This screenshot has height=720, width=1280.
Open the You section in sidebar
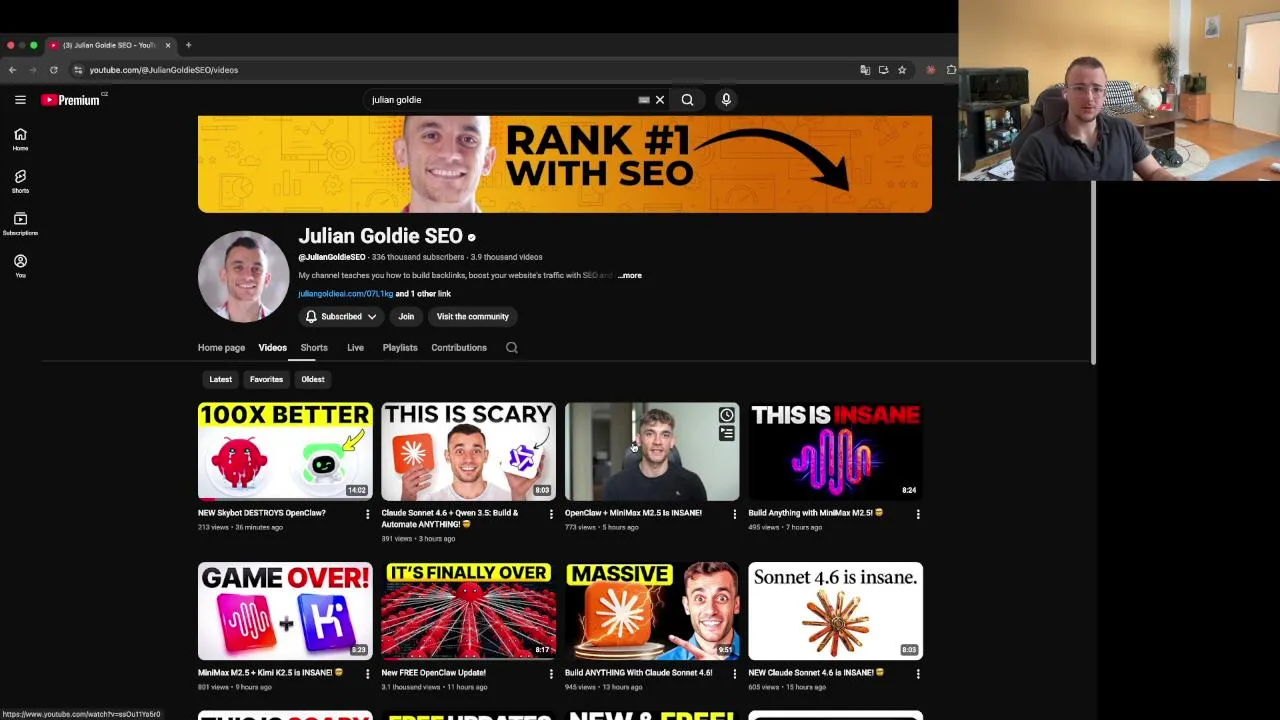pyautogui.click(x=20, y=266)
